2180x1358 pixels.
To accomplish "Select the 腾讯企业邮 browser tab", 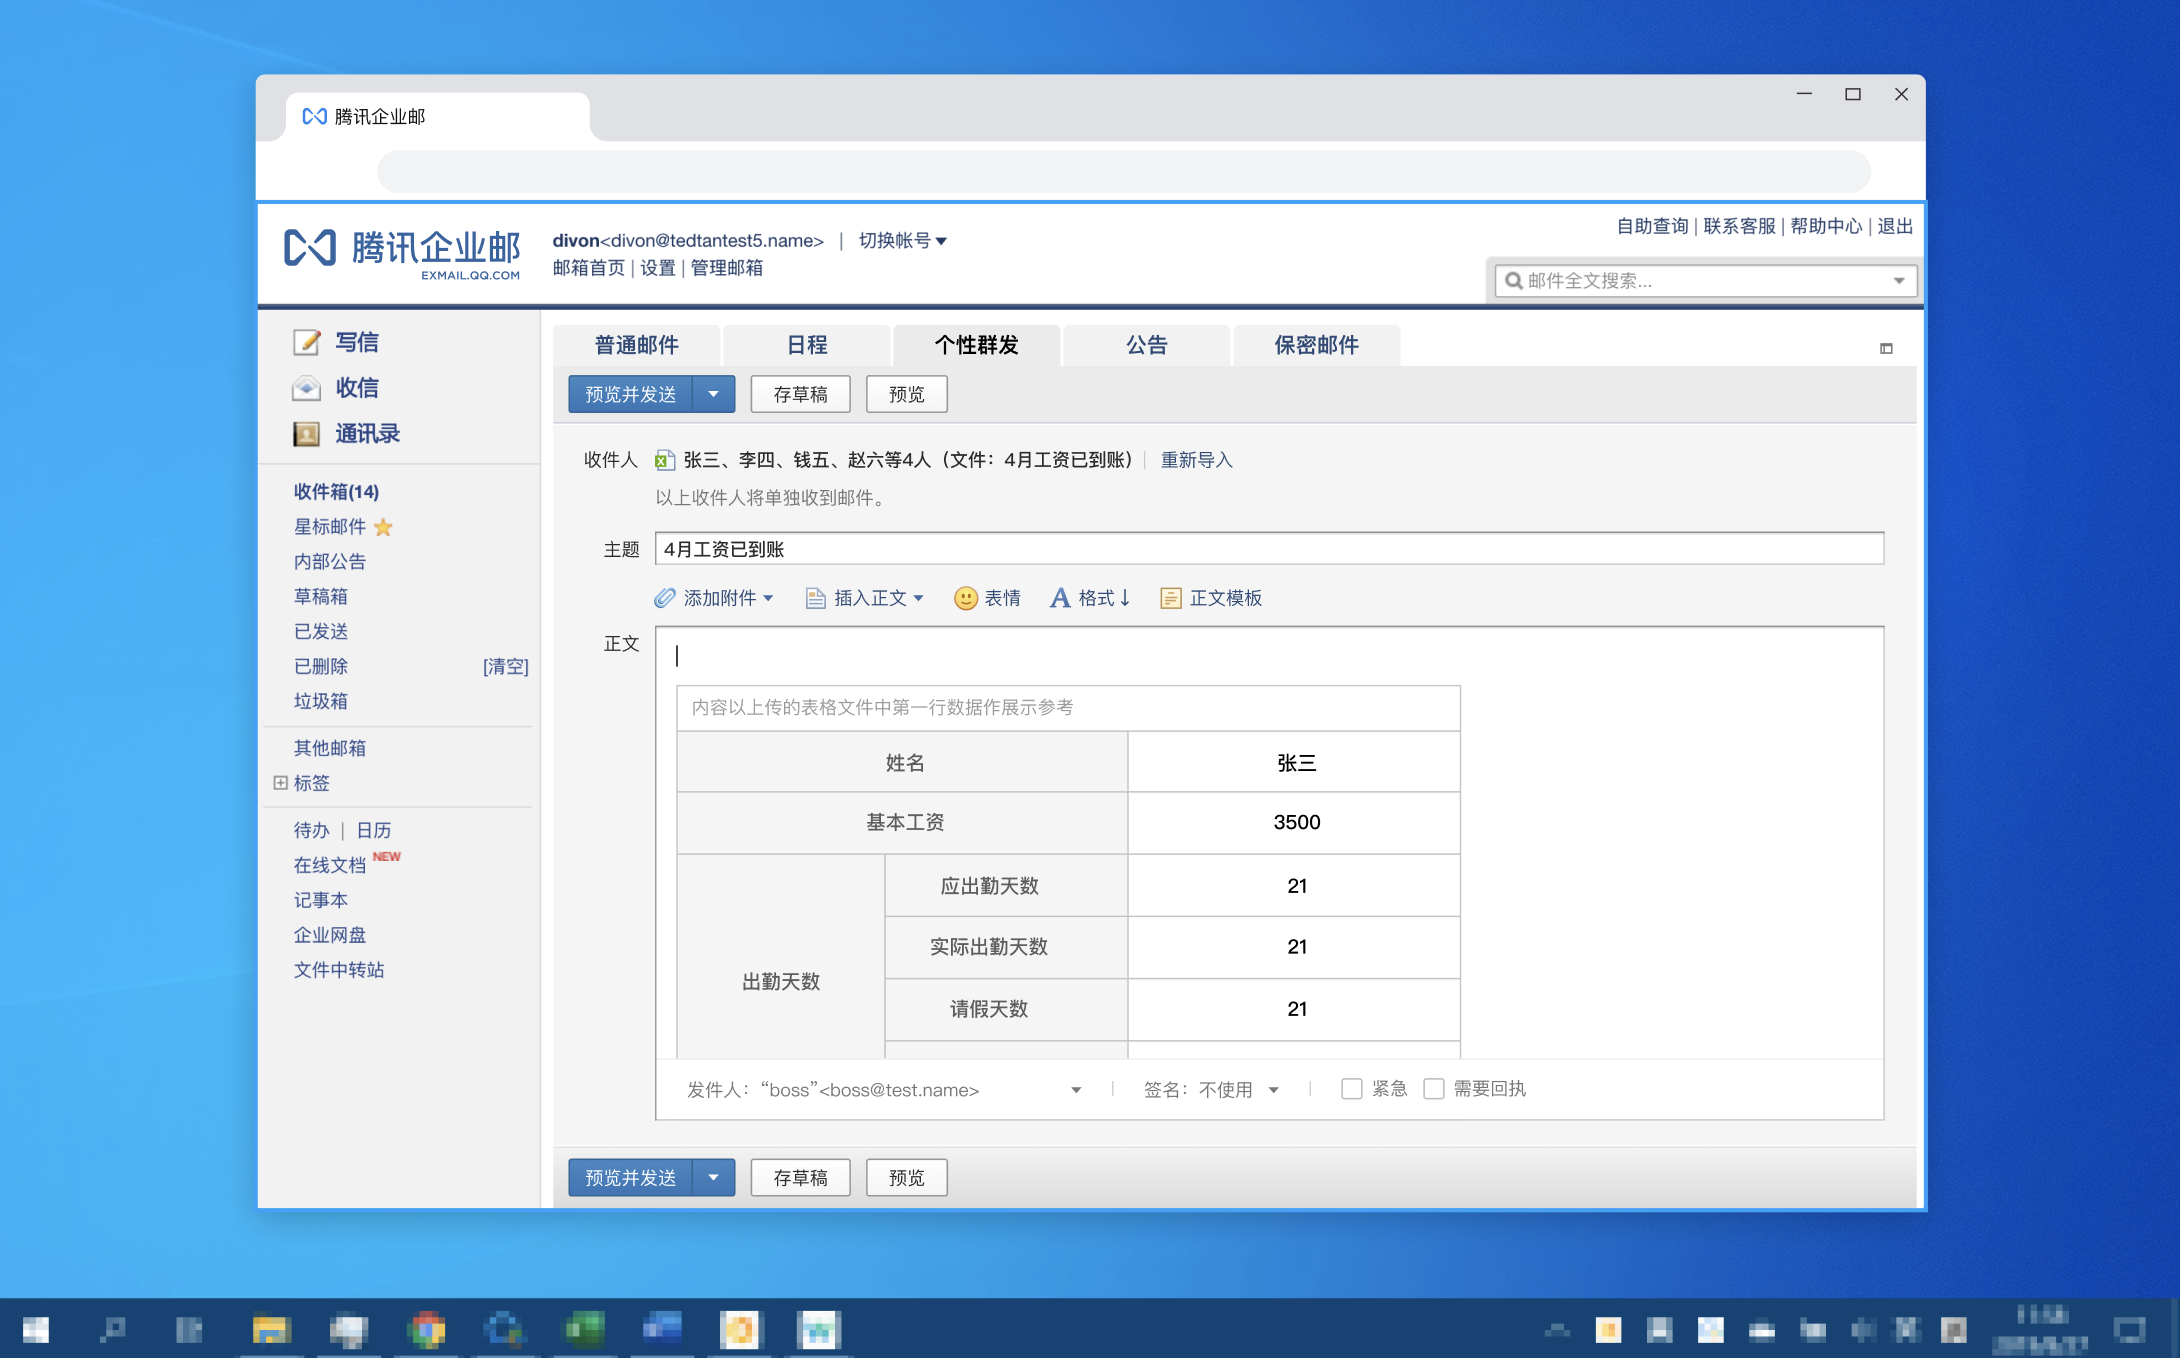I will [x=438, y=117].
